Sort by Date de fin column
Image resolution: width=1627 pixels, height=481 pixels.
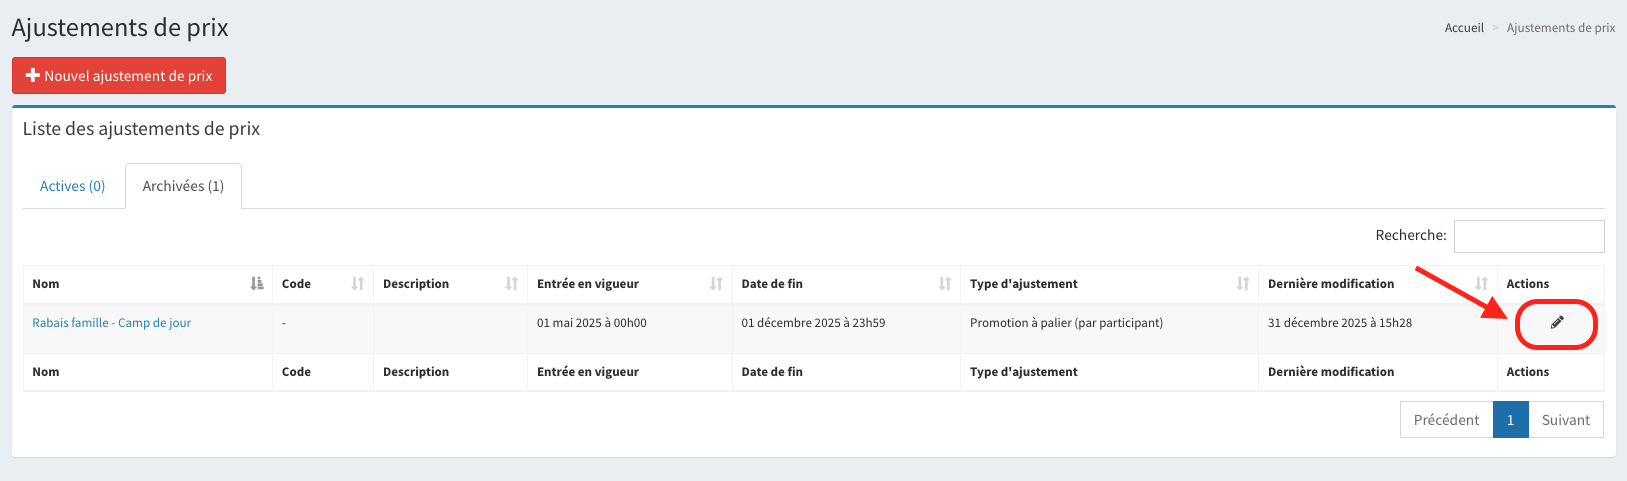click(x=846, y=284)
